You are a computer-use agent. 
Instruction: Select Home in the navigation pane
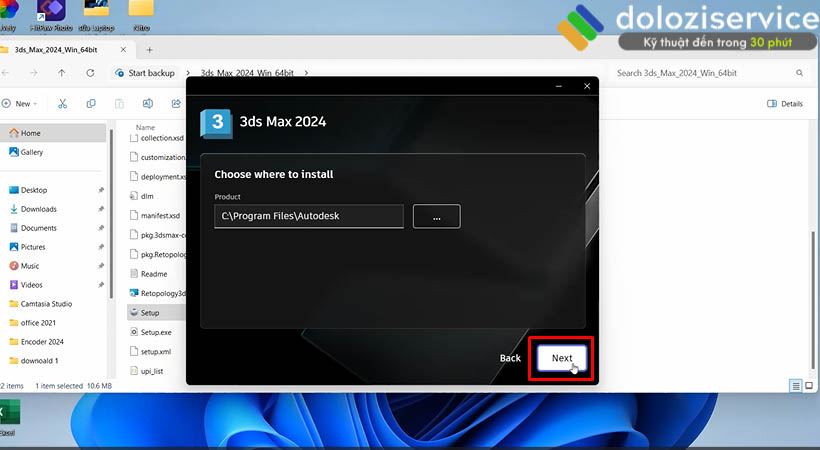click(30, 133)
